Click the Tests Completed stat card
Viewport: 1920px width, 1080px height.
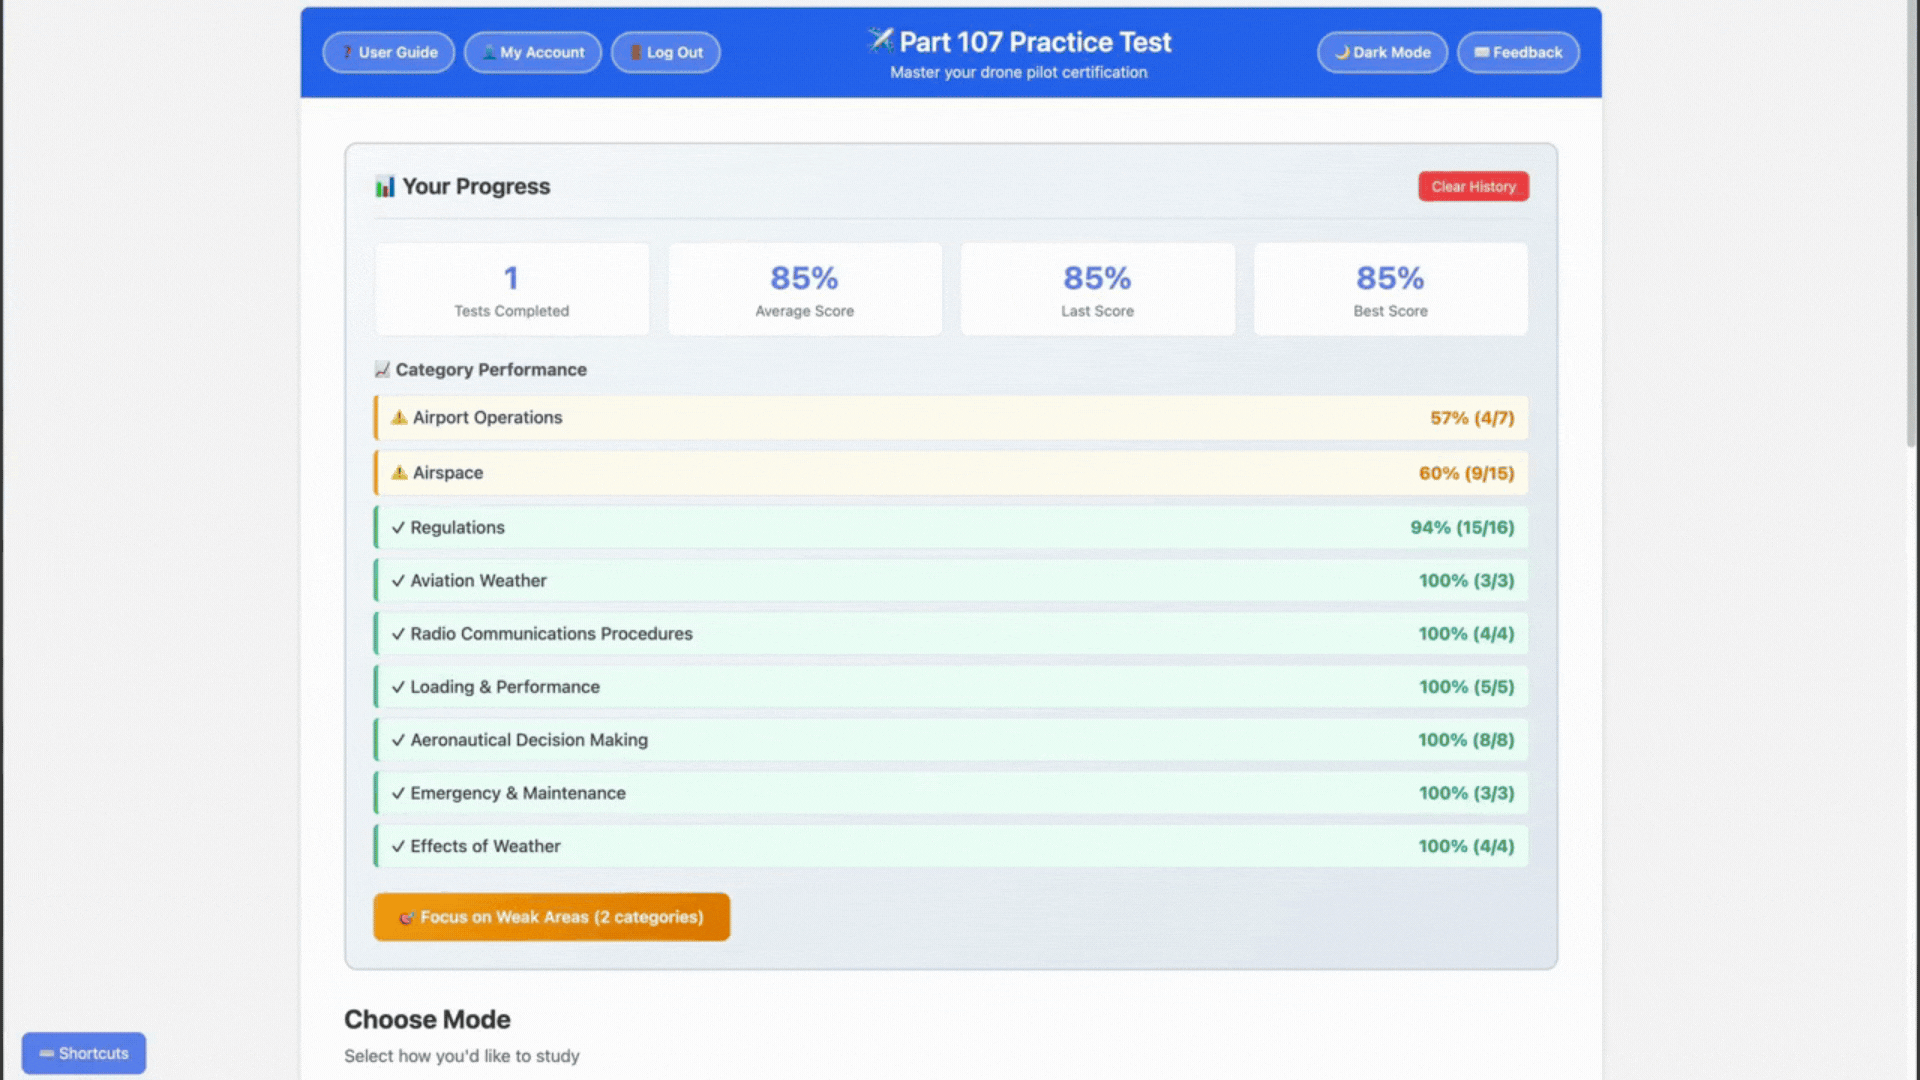[x=511, y=290]
